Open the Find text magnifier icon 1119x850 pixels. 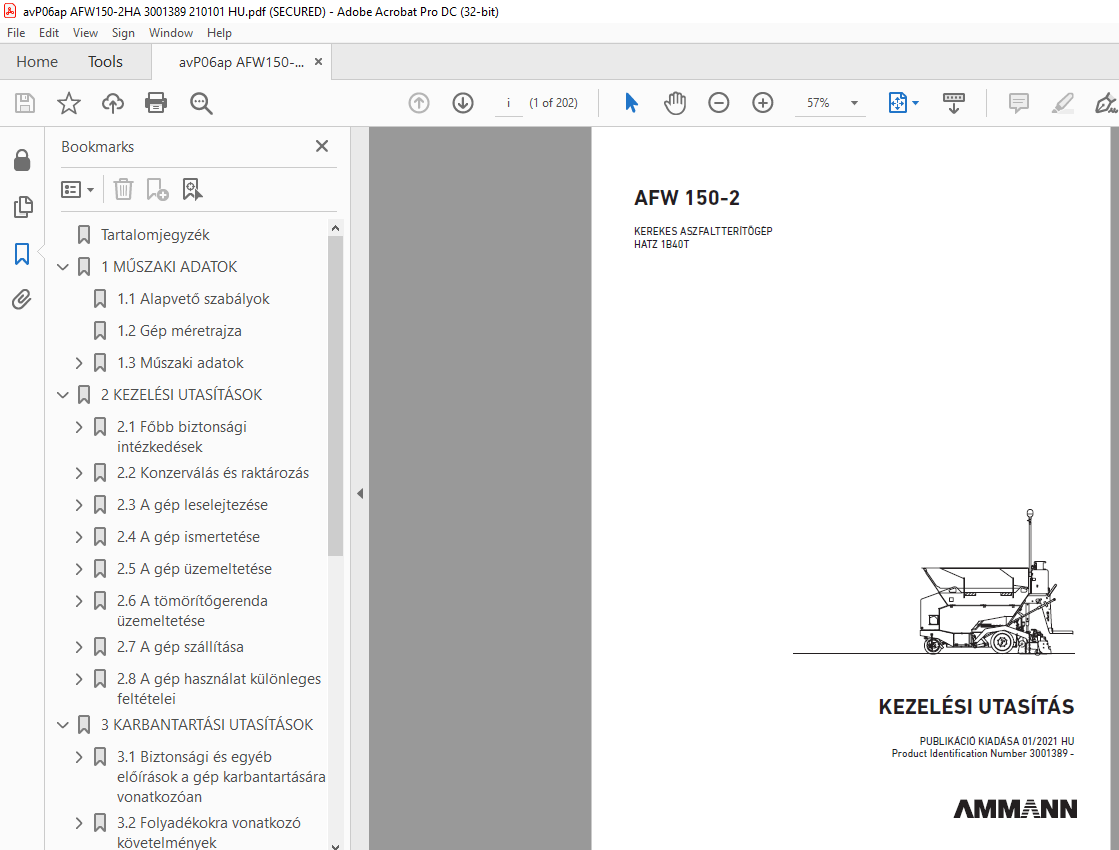click(201, 103)
